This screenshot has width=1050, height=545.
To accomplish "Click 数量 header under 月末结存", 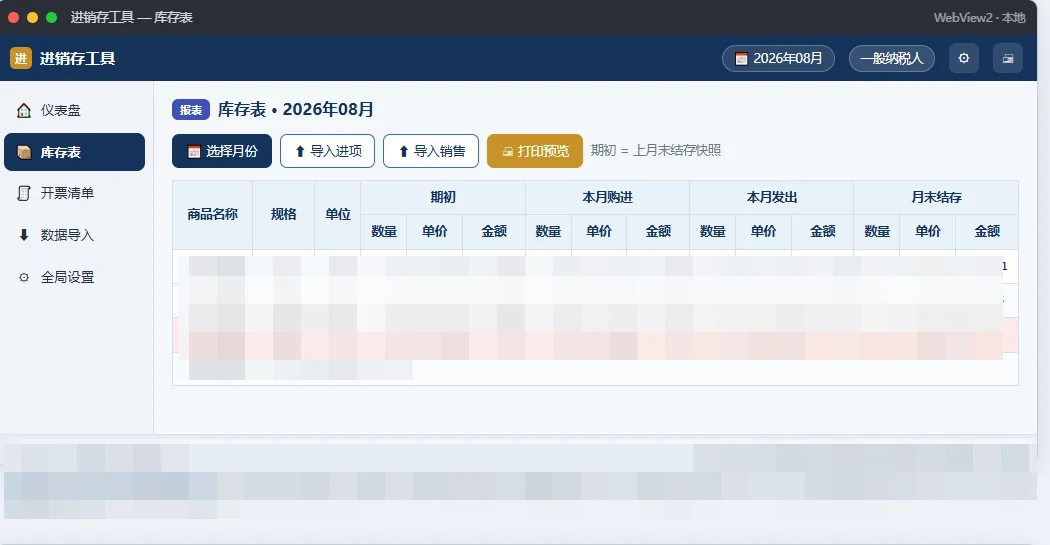I will [x=877, y=232].
